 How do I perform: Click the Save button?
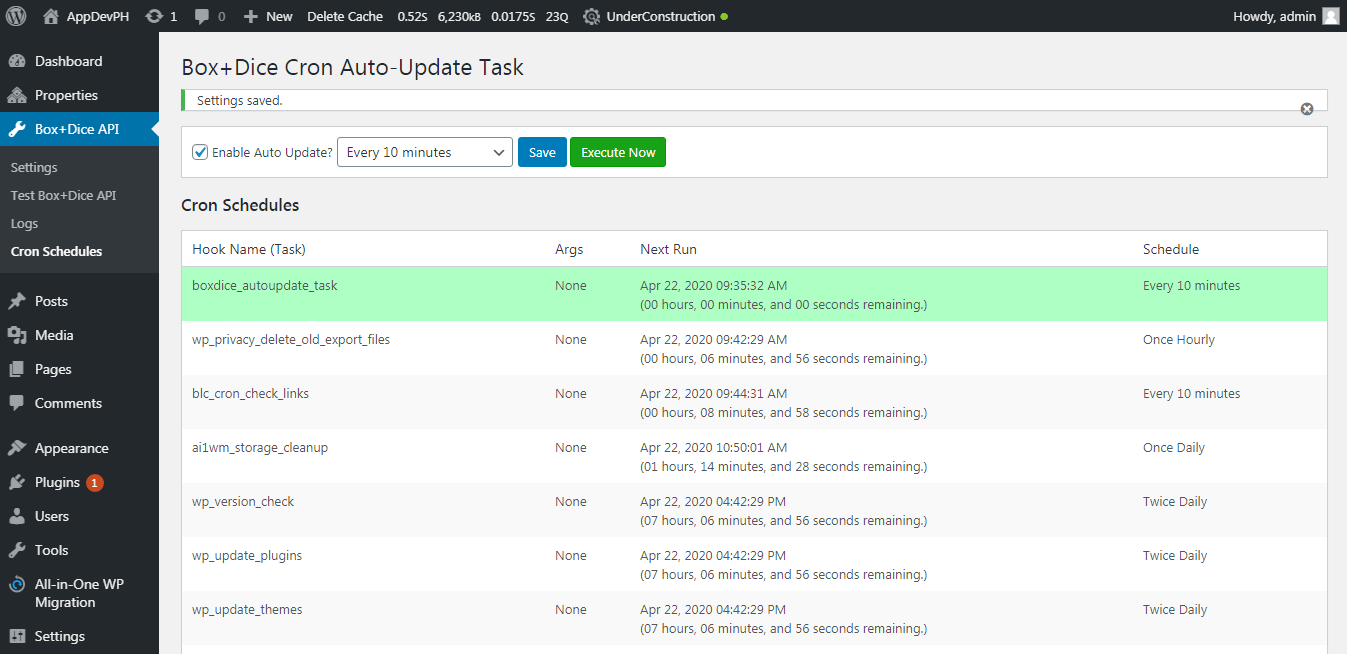point(542,152)
